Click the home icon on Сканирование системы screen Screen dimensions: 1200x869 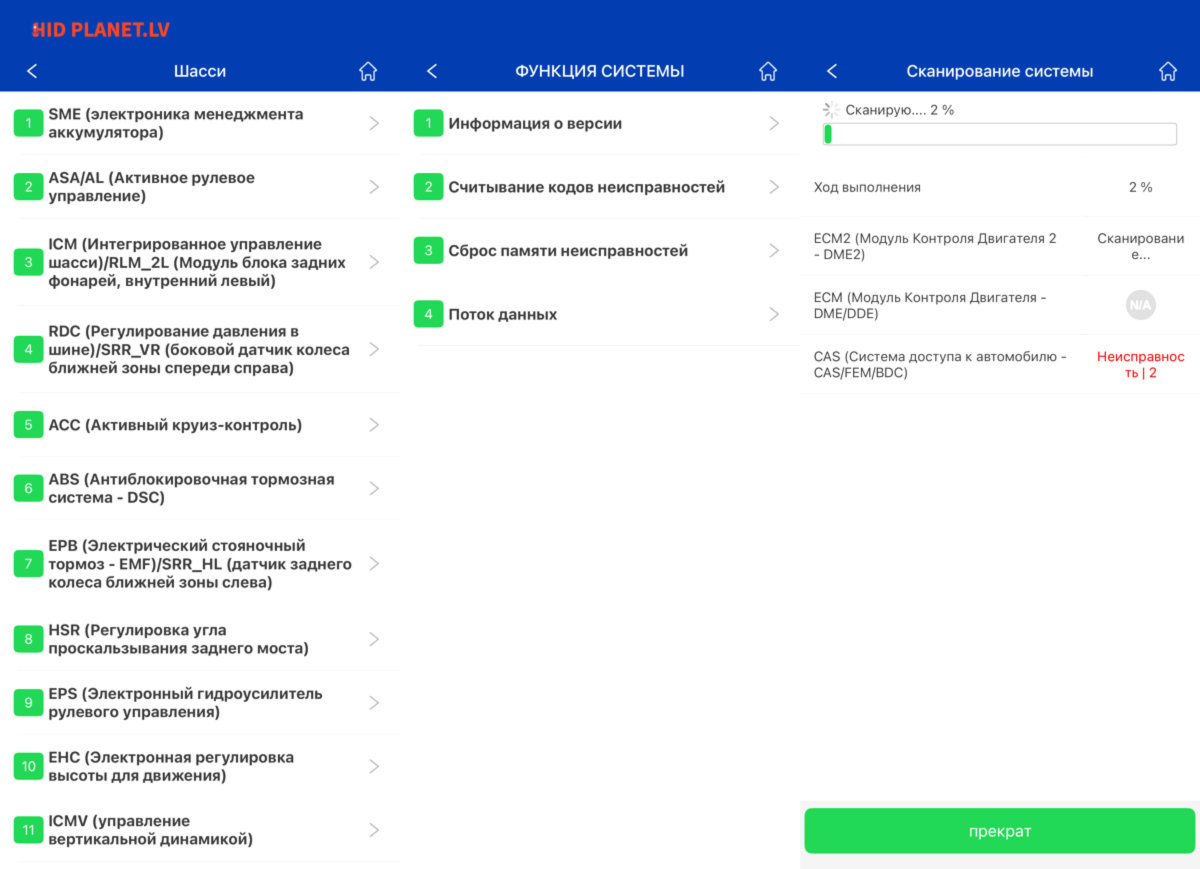pos(1168,71)
